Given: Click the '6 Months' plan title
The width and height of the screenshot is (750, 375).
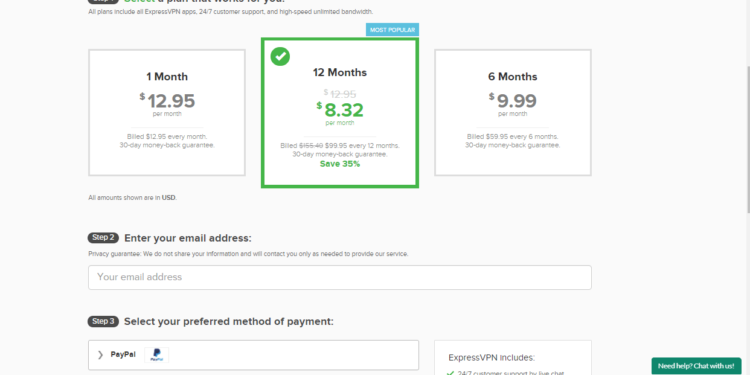Looking at the screenshot, I should 513,77.
